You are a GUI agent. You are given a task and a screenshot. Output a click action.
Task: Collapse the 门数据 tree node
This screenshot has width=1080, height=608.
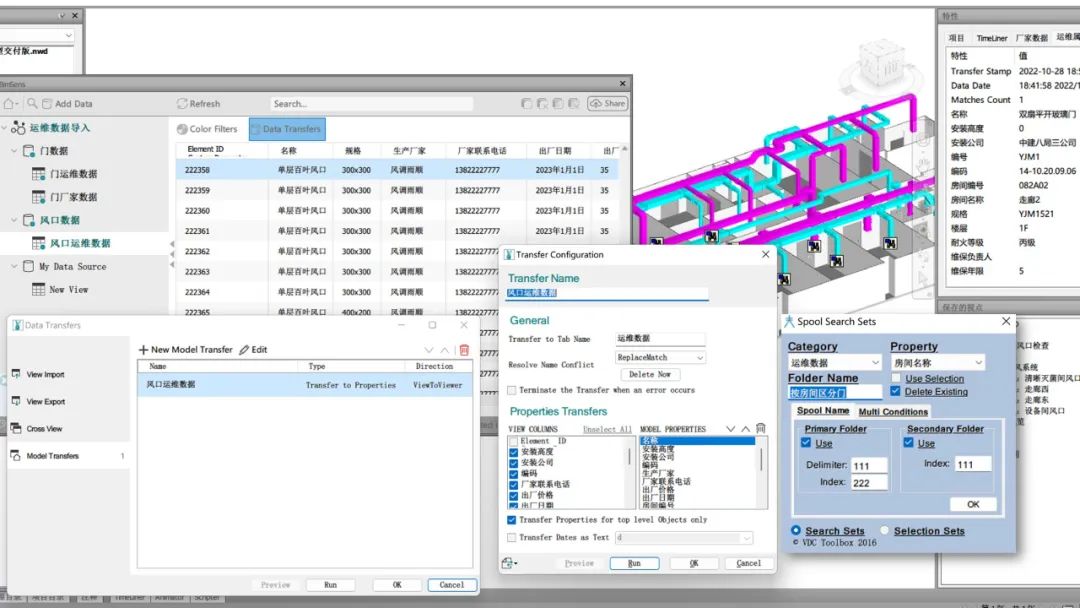[x=13, y=151]
